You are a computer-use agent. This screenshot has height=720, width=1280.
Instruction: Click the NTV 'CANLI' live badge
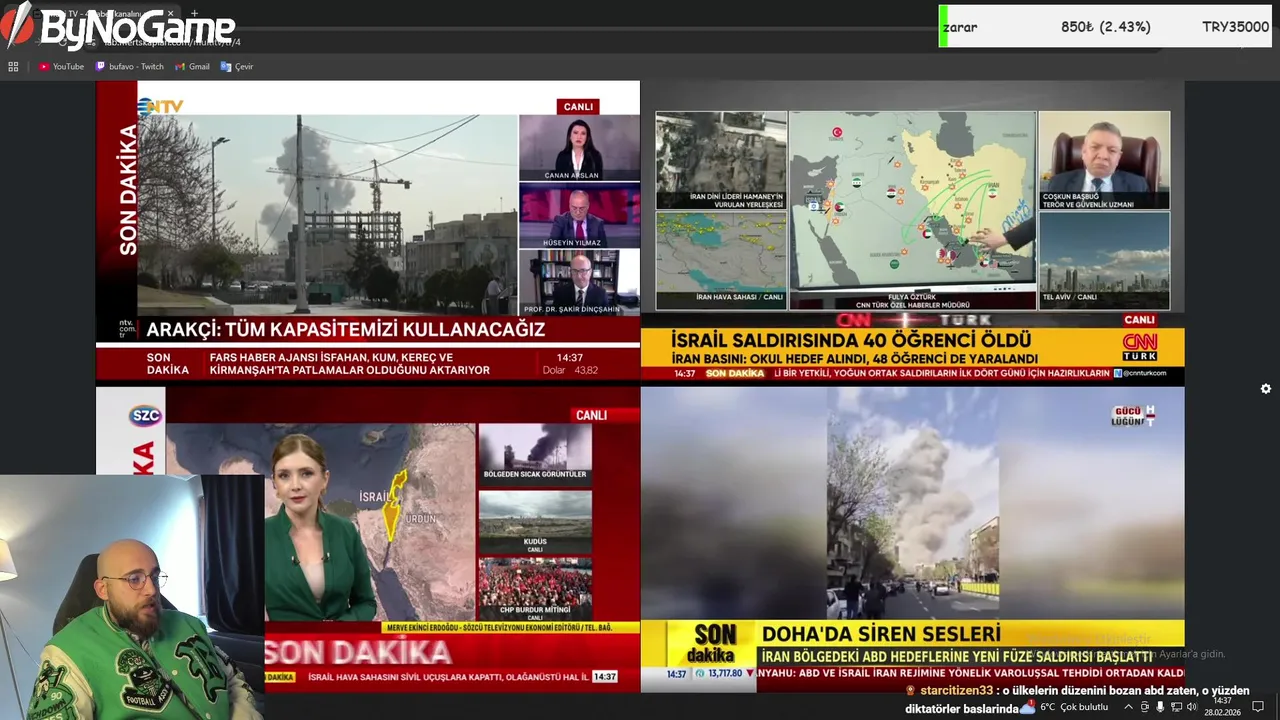click(578, 107)
